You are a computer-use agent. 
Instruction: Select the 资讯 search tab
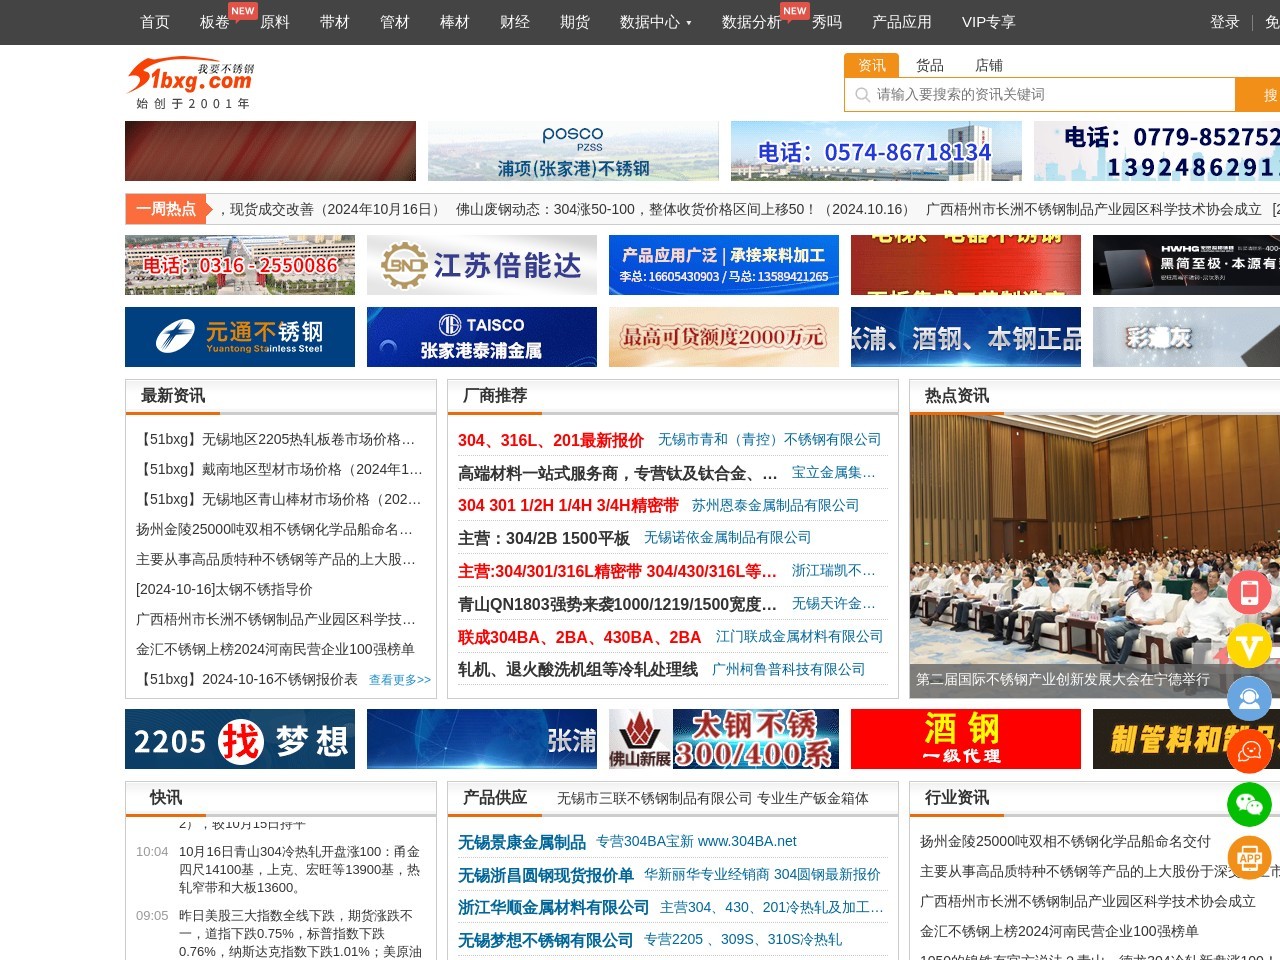(871, 65)
